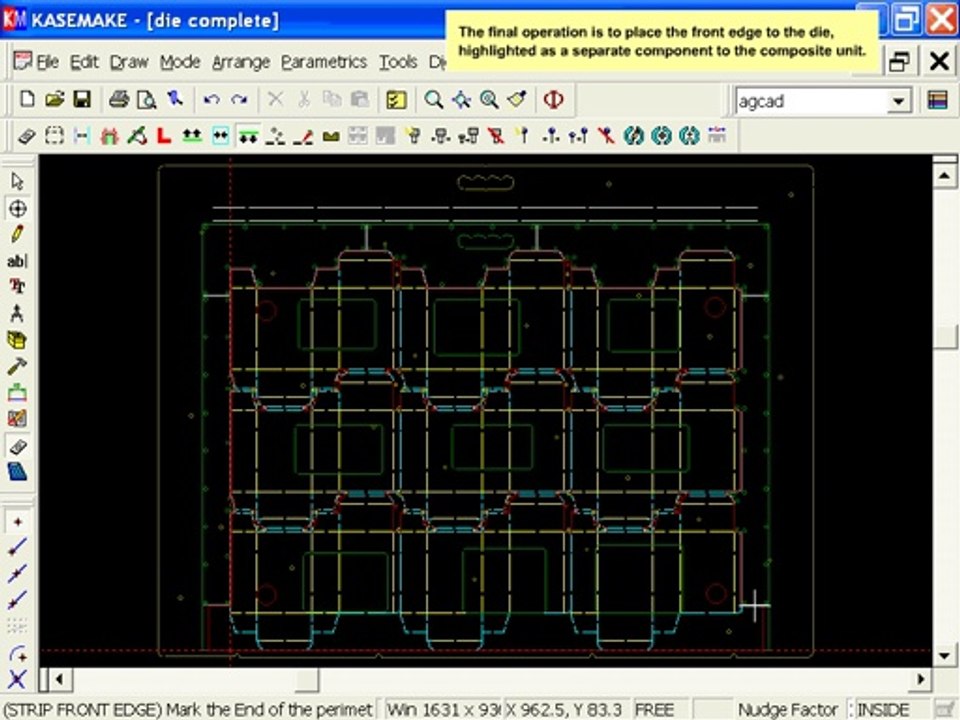Toggle the dotted grid snap
The image size is (960, 720).
17,626
